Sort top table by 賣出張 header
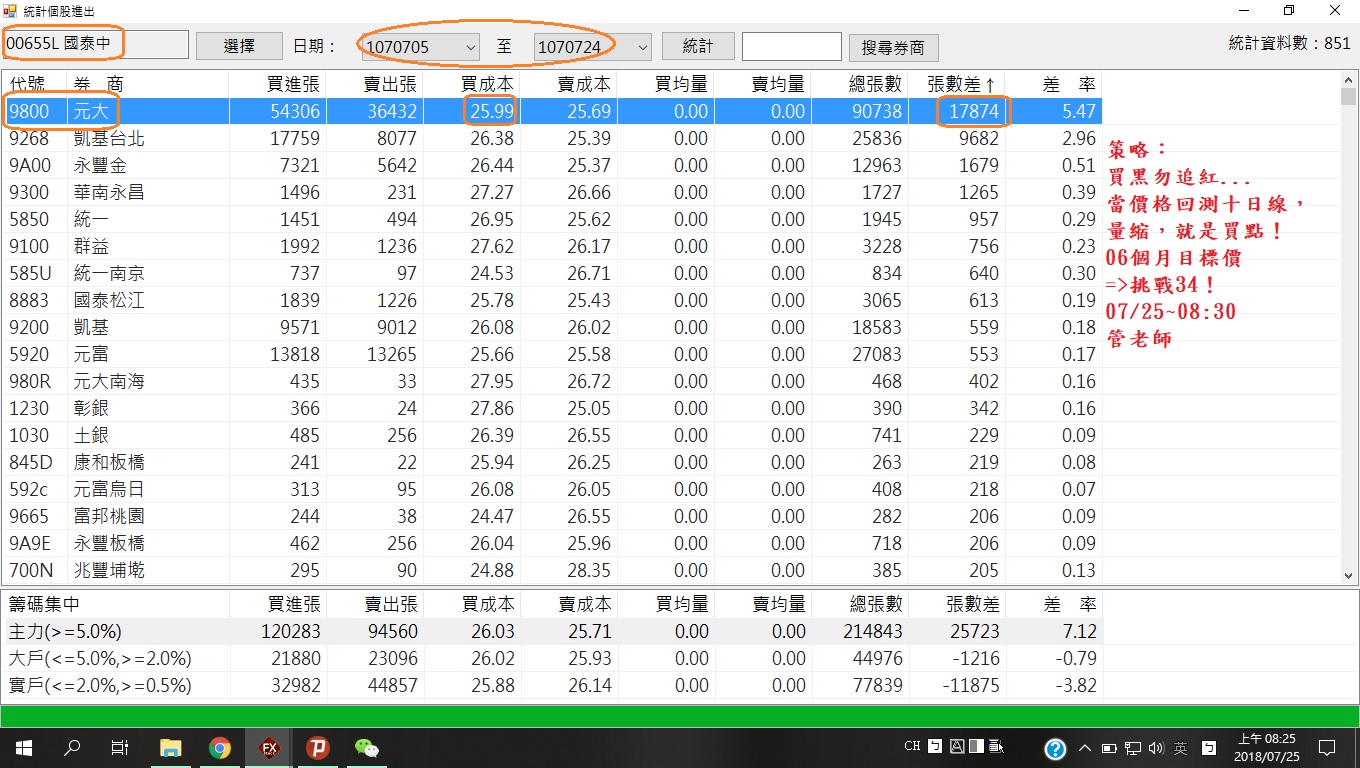 tap(375, 85)
